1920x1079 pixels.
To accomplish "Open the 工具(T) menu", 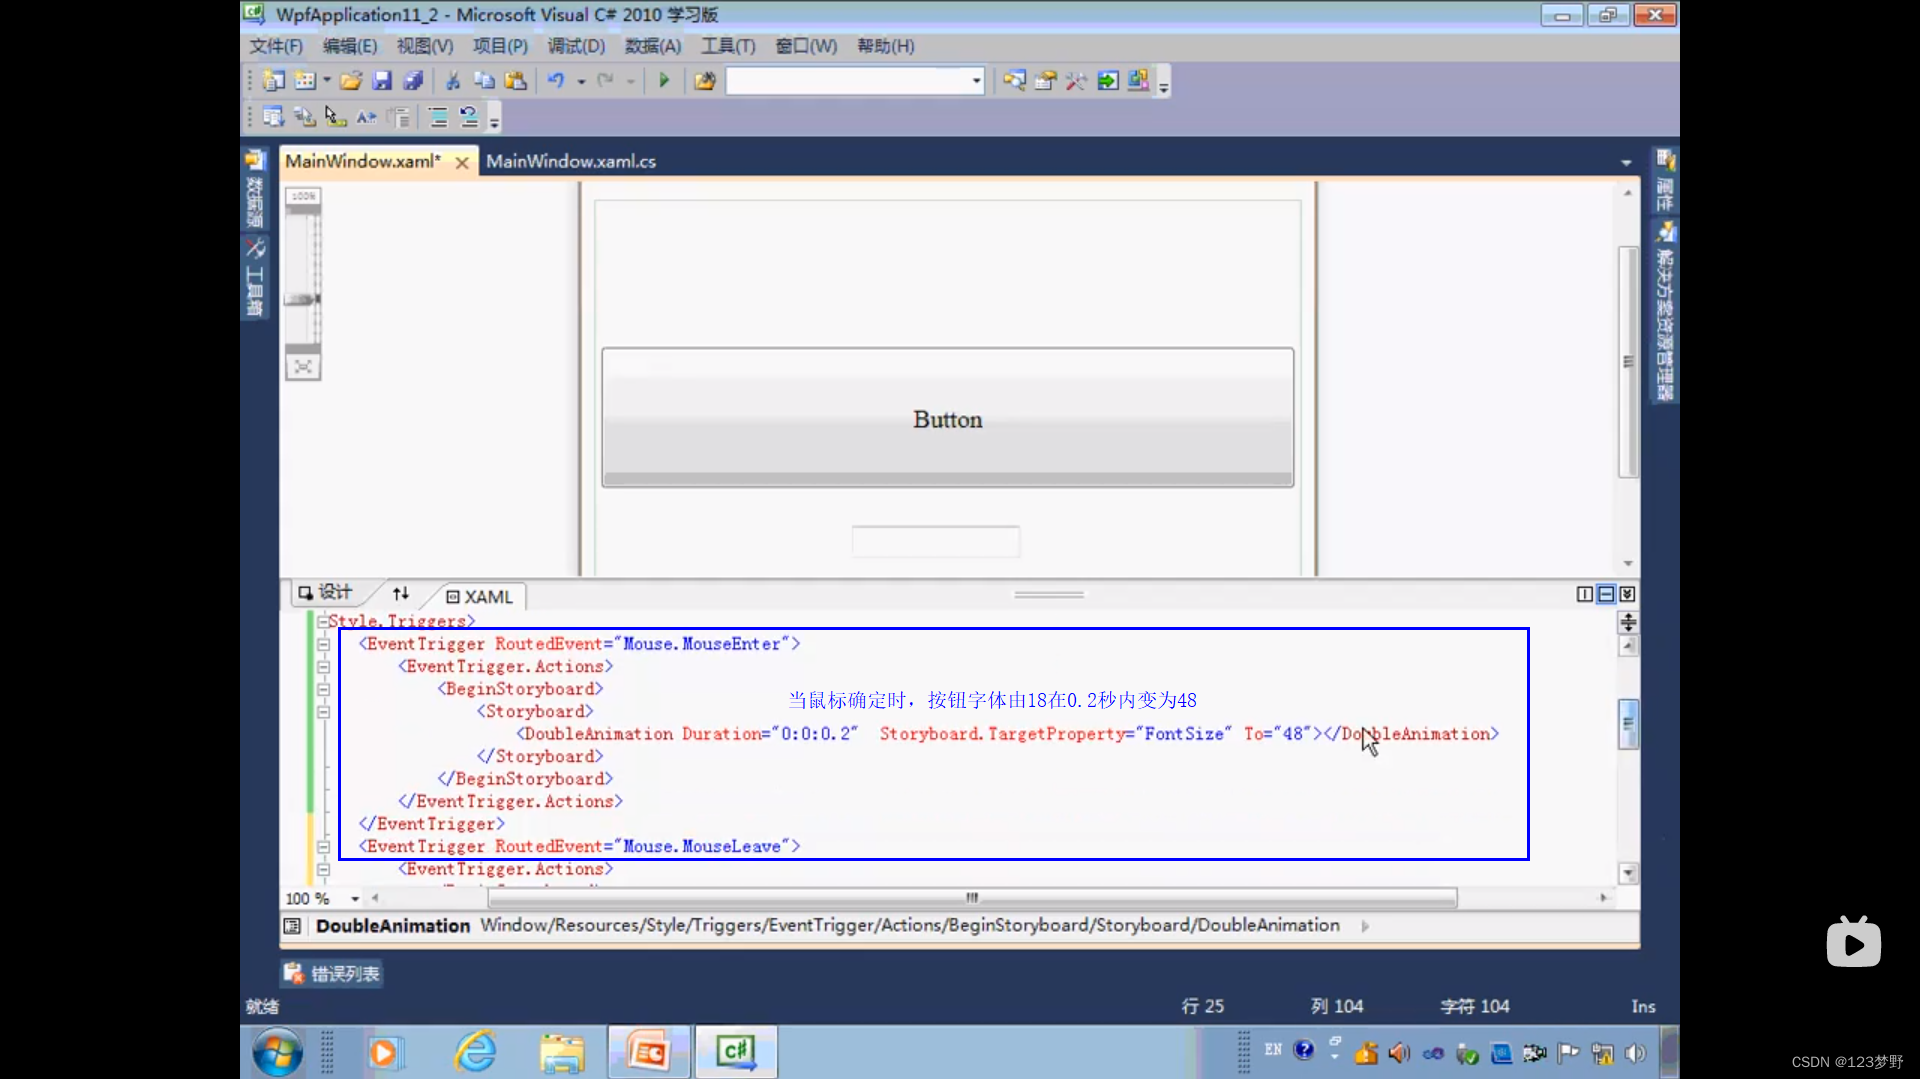I will (x=728, y=46).
